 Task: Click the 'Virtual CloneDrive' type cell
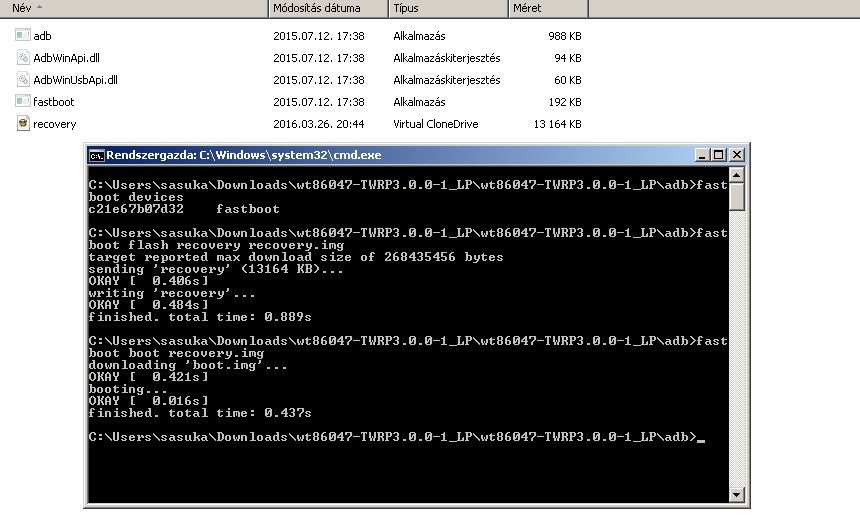(435, 124)
